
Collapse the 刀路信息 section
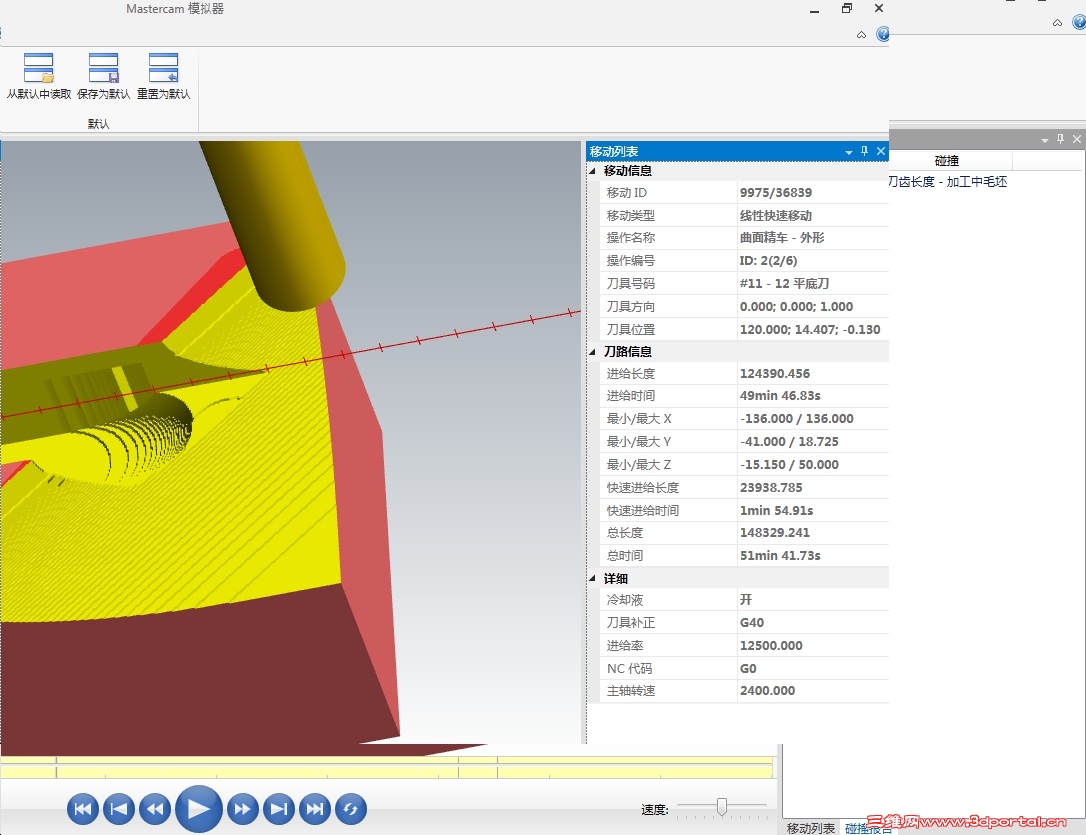coord(592,352)
